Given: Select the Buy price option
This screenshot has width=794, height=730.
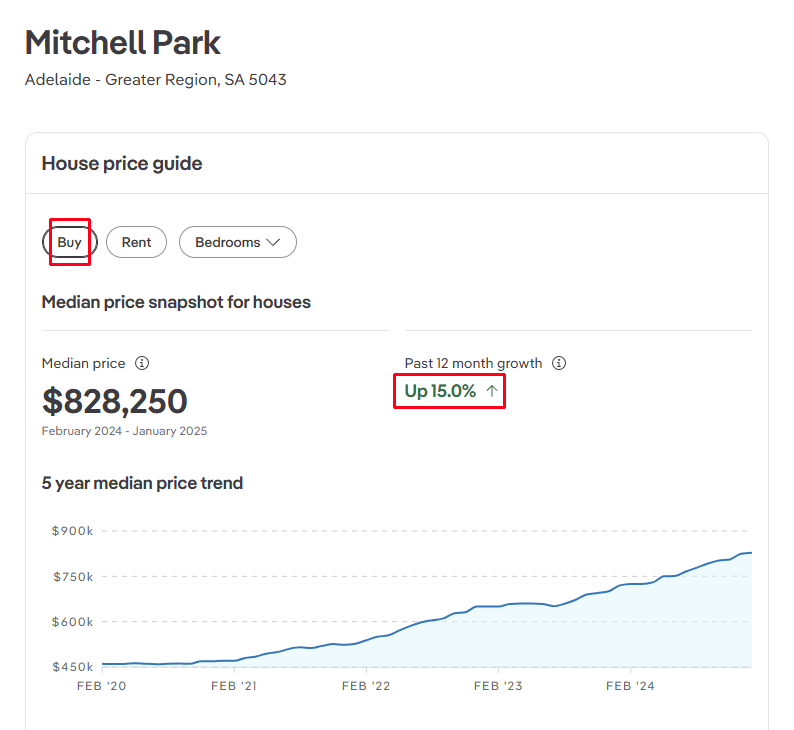Looking at the screenshot, I should pyautogui.click(x=70, y=242).
